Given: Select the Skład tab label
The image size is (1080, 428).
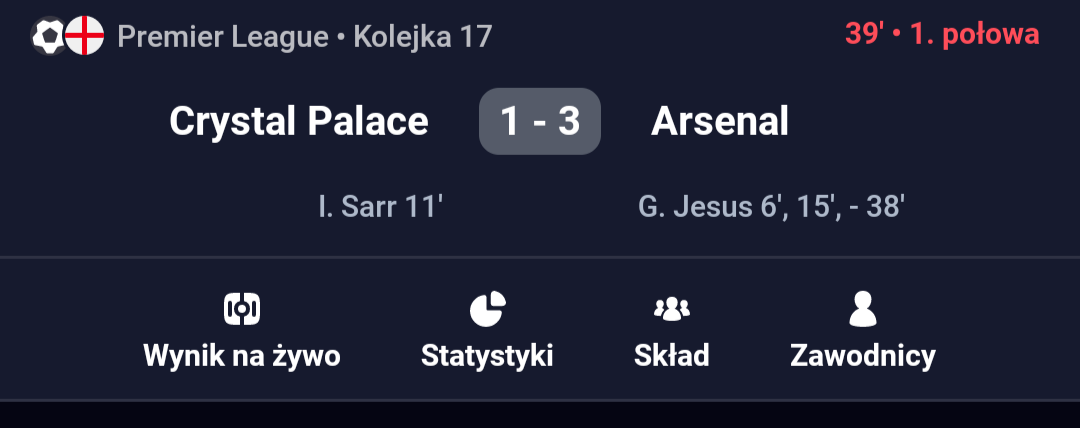Looking at the screenshot, I should (x=671, y=355).
